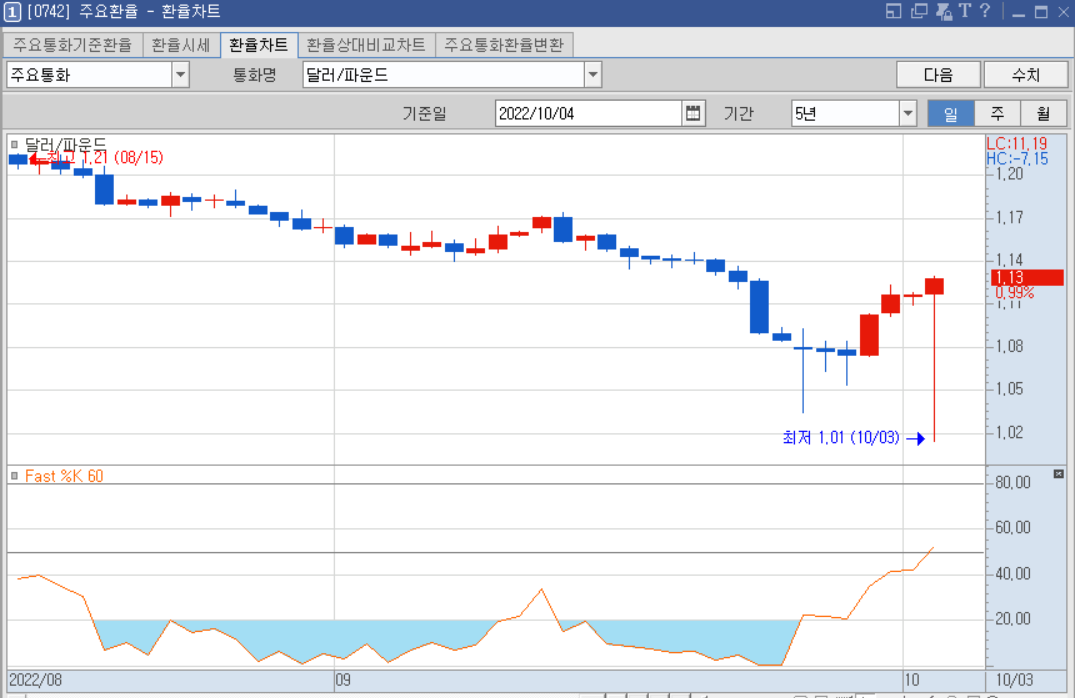1075x698 pixels.
Task: Click the 10 month time axis label
Action: (912, 680)
